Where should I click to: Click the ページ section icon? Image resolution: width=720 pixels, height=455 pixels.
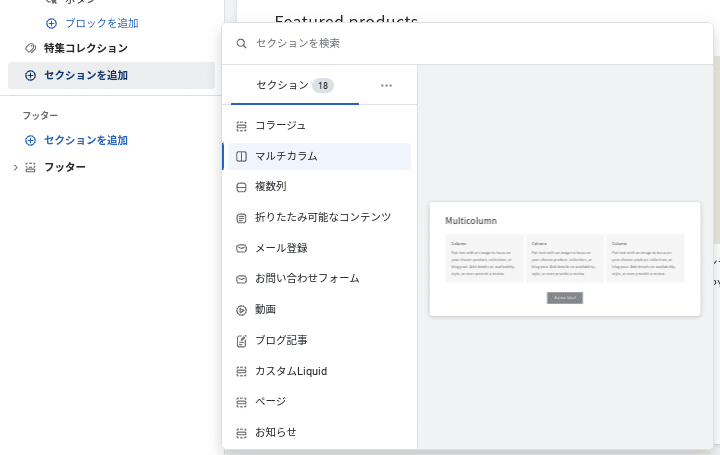[x=241, y=402]
